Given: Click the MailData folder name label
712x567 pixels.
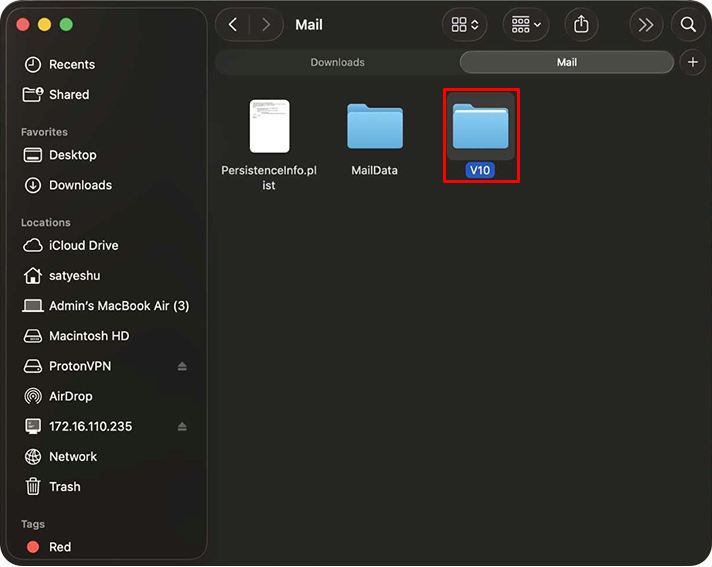Looking at the screenshot, I should (374, 170).
